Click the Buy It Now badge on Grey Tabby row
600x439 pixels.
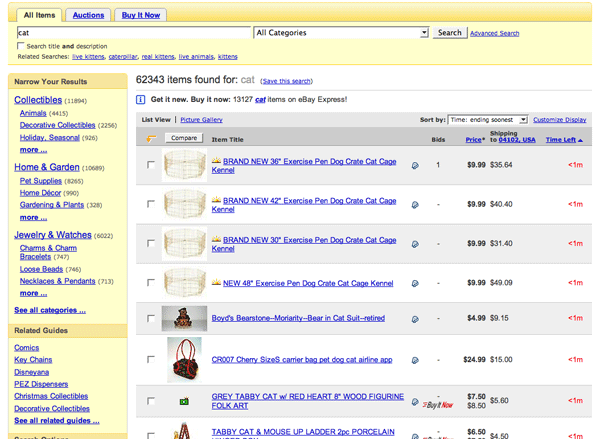438,405
